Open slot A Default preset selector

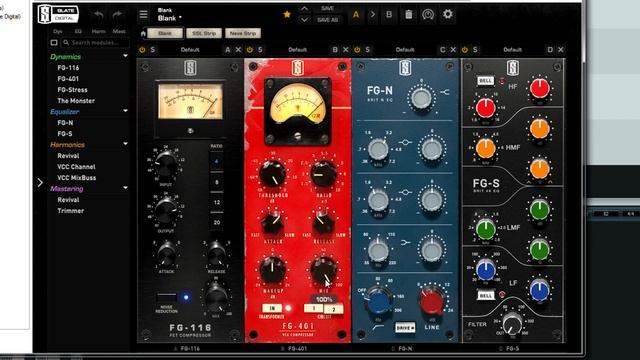[190, 50]
